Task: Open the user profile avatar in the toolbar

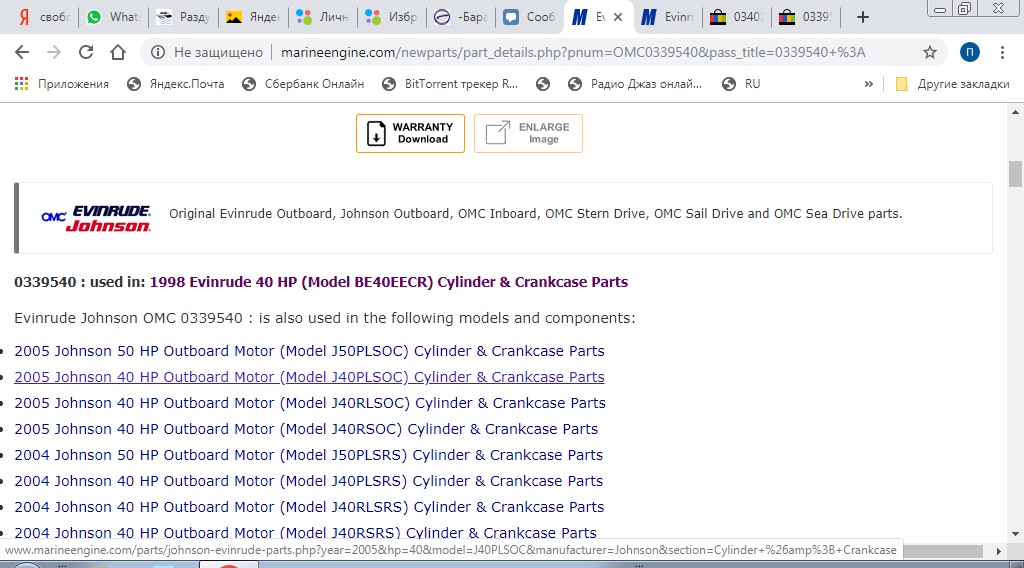Action: point(969,52)
